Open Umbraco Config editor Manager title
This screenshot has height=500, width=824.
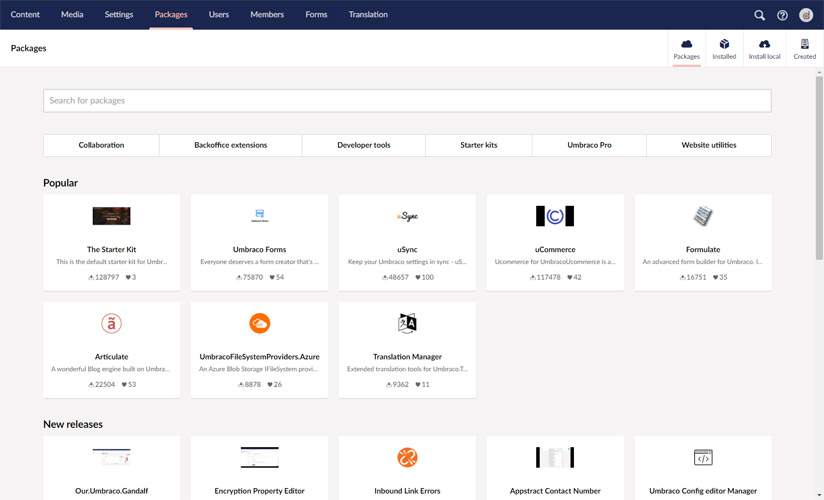[x=703, y=491]
